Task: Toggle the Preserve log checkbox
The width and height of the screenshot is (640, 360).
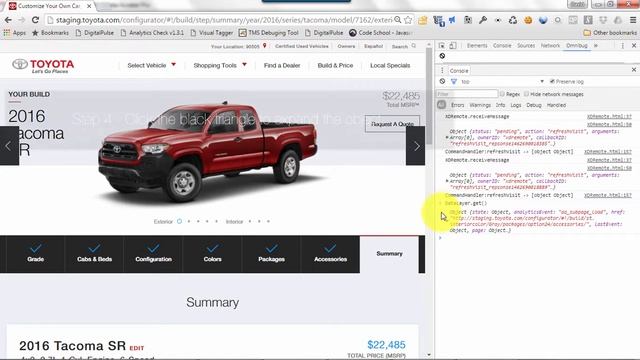Action: pos(552,82)
